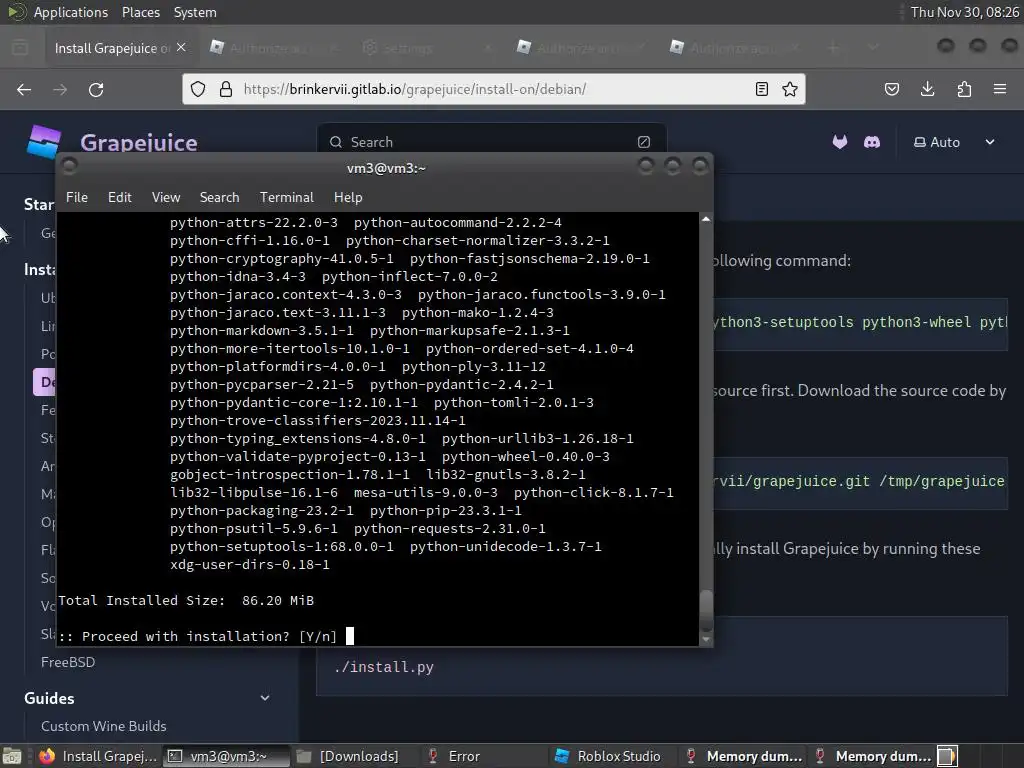Open the terminal Terminal menu
The height and width of the screenshot is (768, 1024).
coord(287,197)
